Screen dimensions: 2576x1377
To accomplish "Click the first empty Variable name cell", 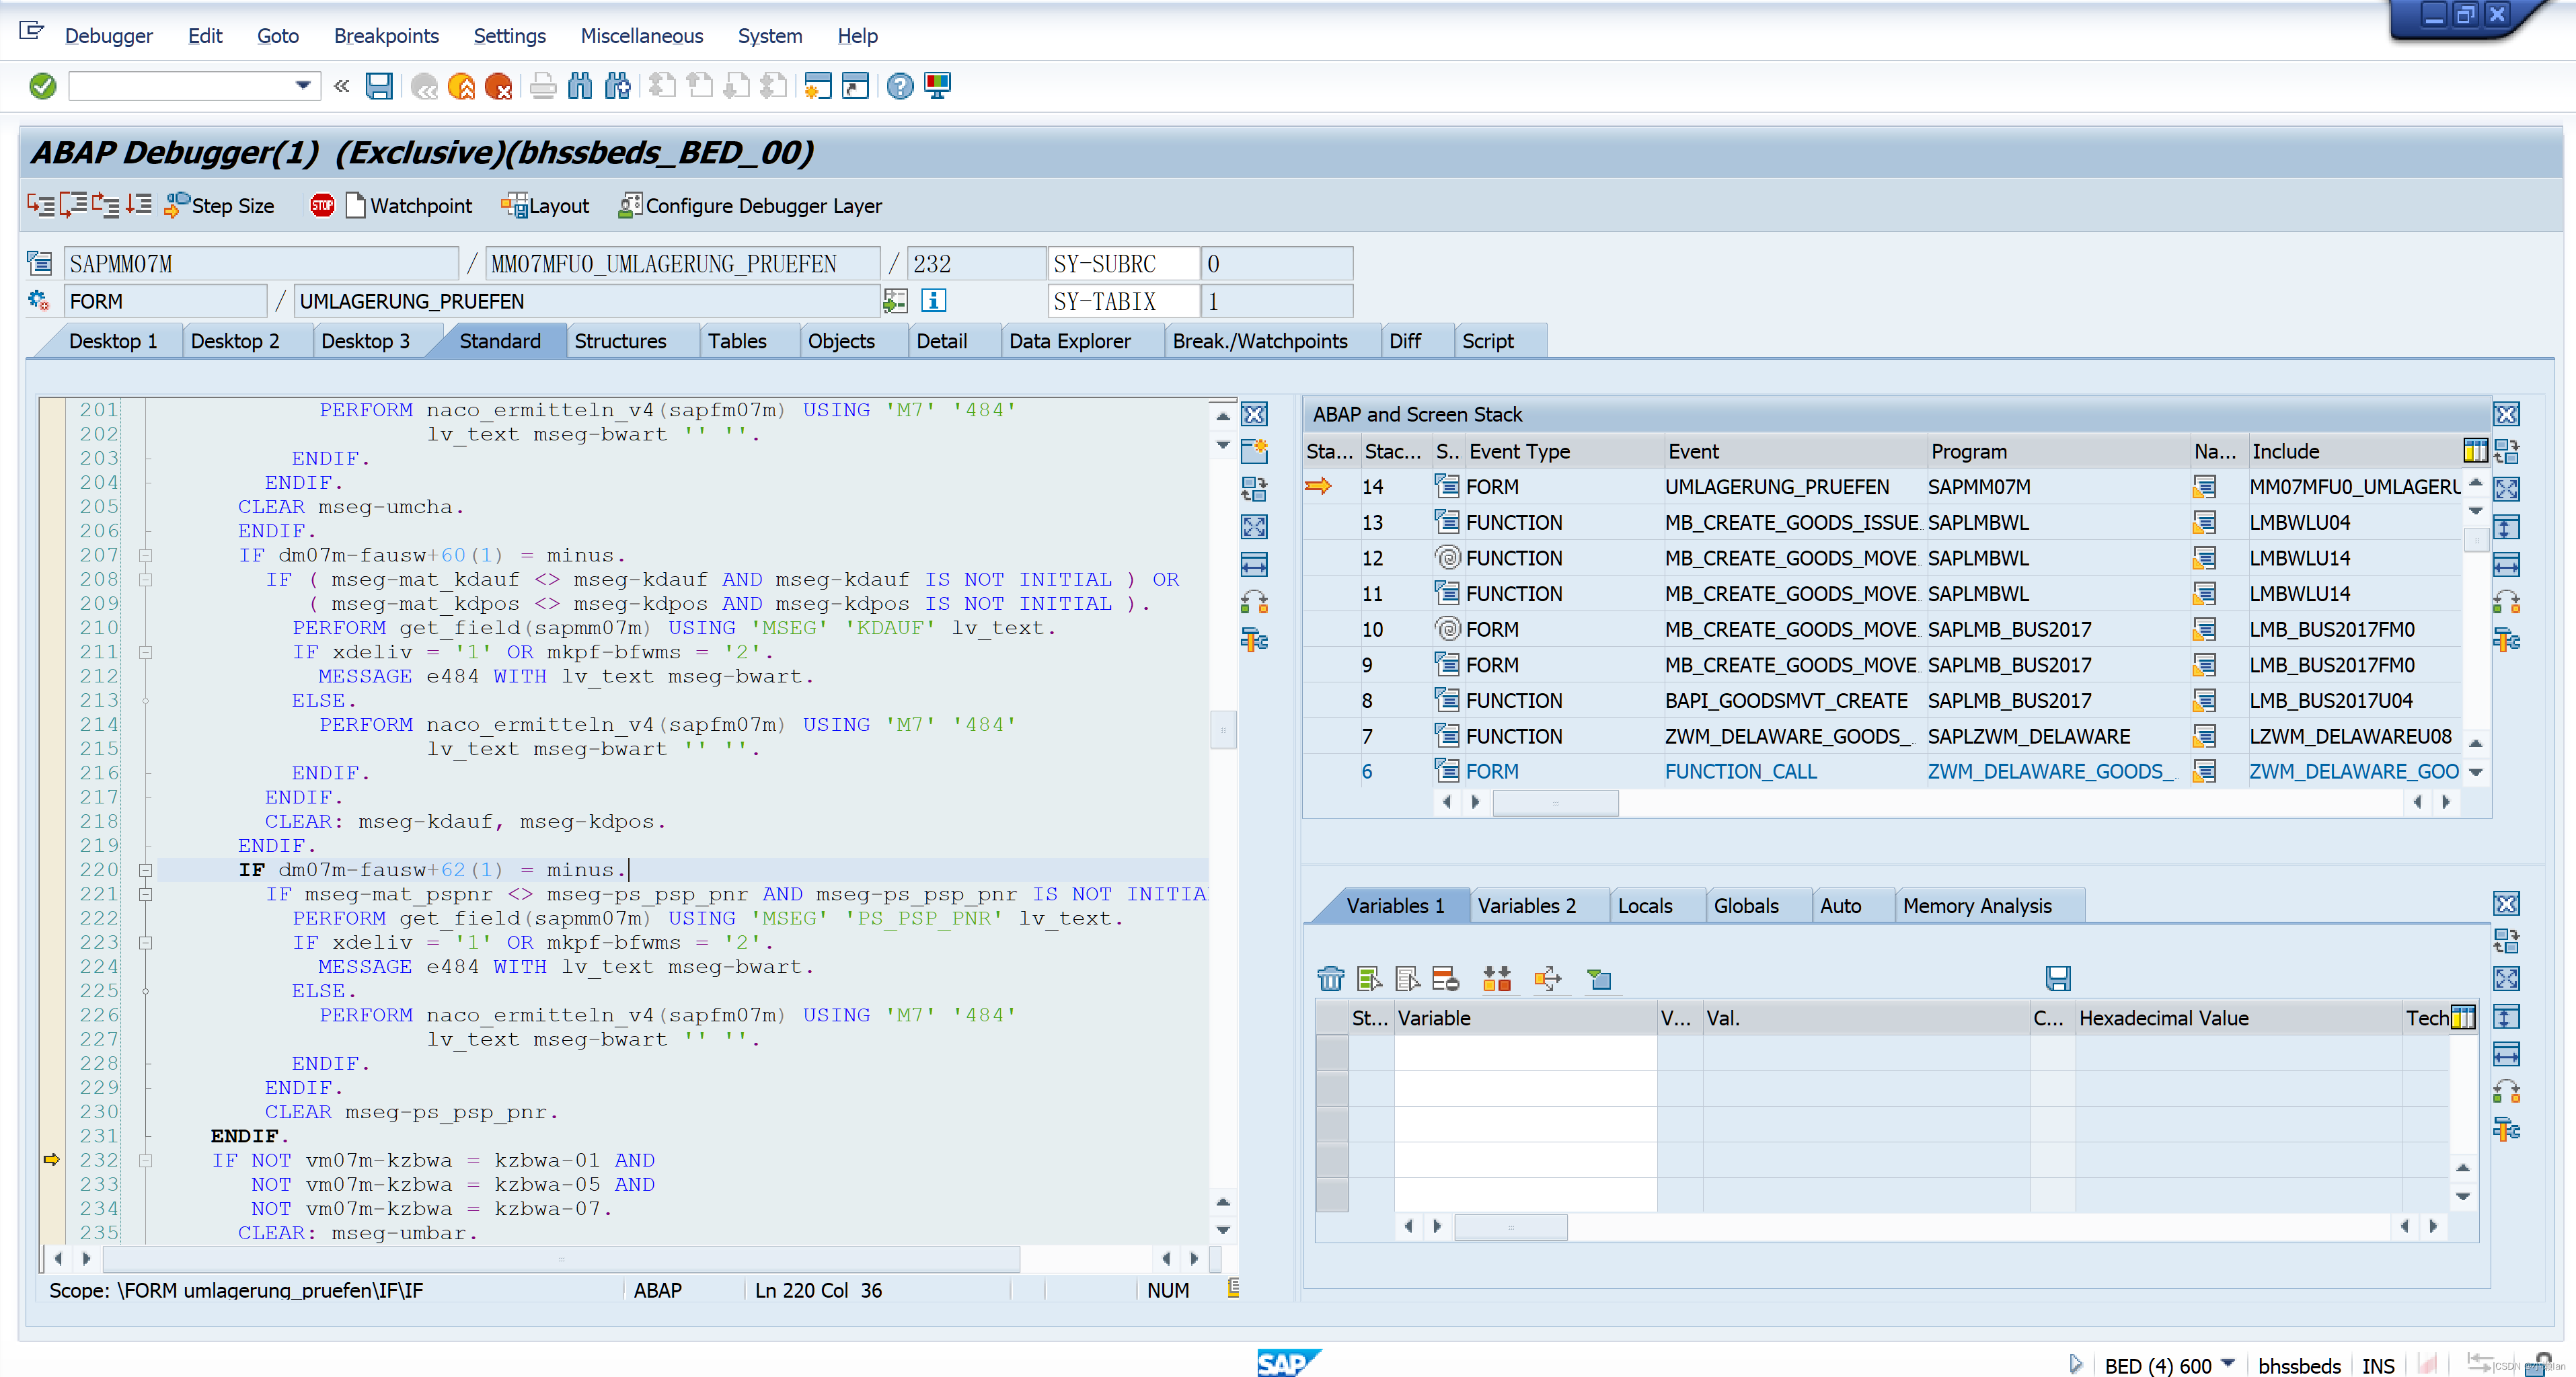I will pos(1525,1053).
